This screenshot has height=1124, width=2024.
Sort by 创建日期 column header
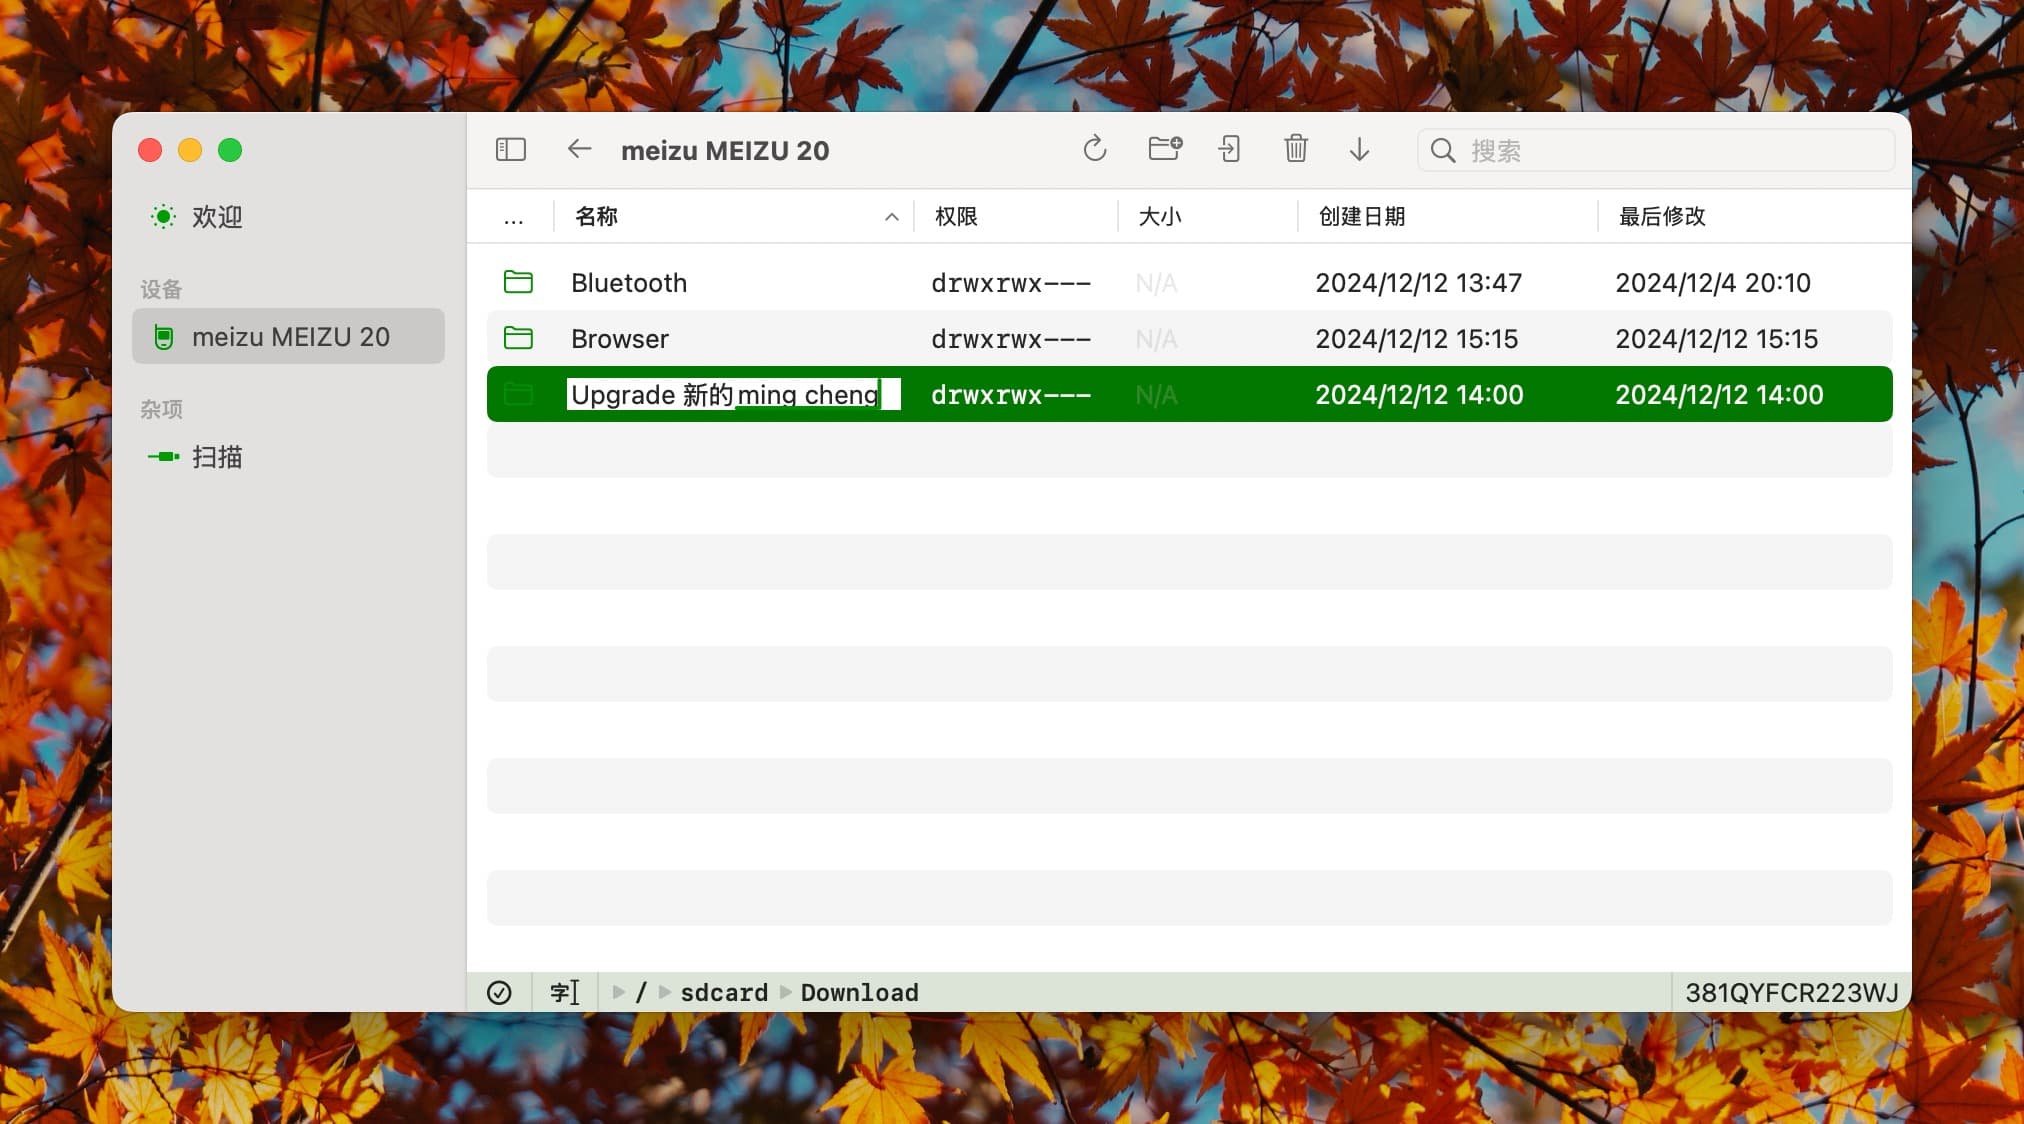click(x=1361, y=217)
